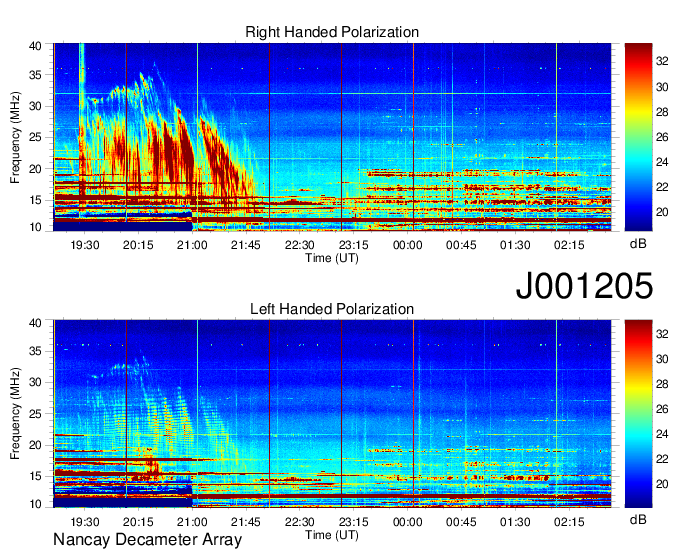The width and height of the screenshot is (680, 552).
Task: Click the right-handed polarization spectrogram image
Action: click(332, 137)
